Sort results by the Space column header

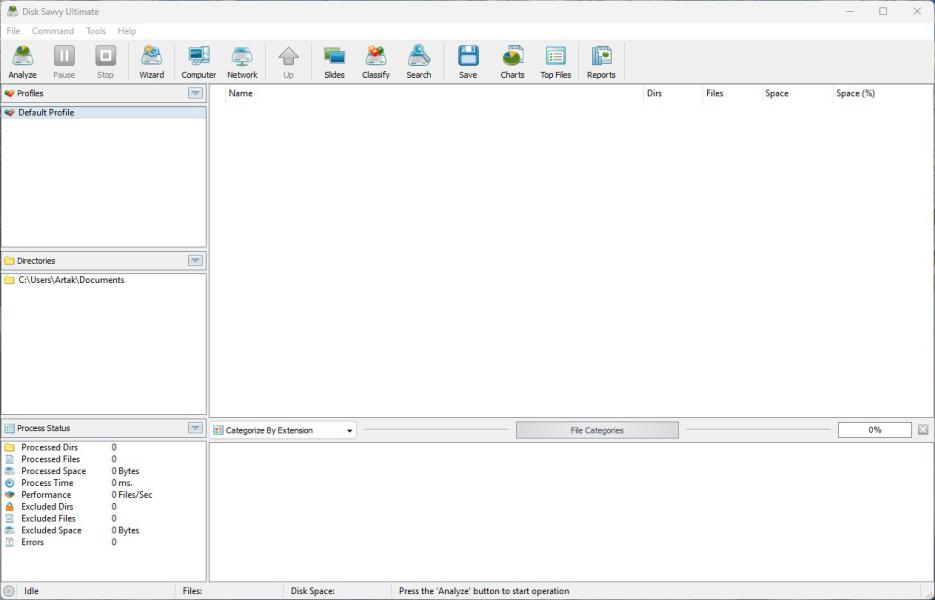(777, 93)
